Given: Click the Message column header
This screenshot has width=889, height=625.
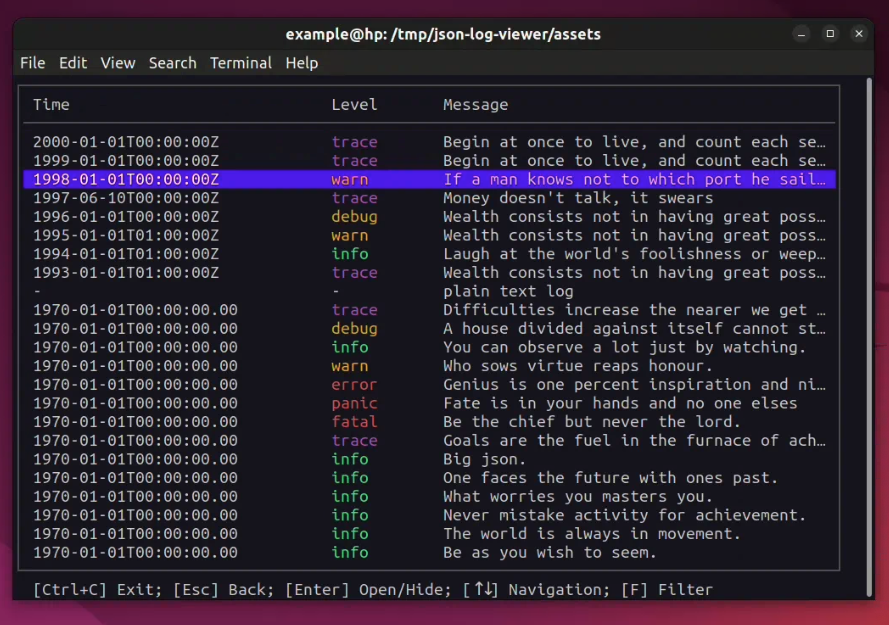Looking at the screenshot, I should pos(475,104).
